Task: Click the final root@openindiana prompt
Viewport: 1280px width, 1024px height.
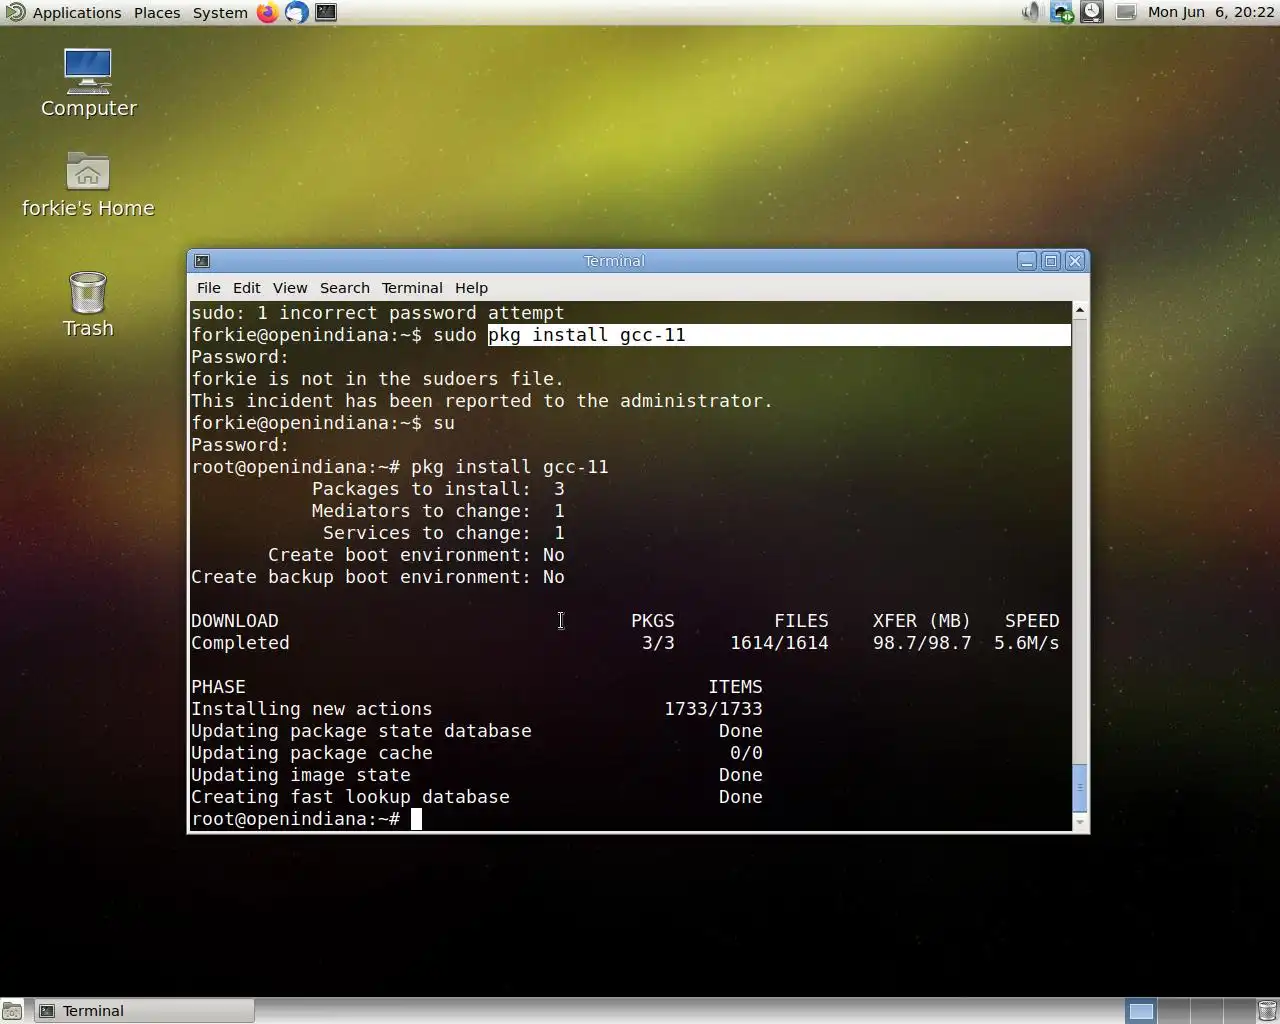Action: [x=296, y=819]
